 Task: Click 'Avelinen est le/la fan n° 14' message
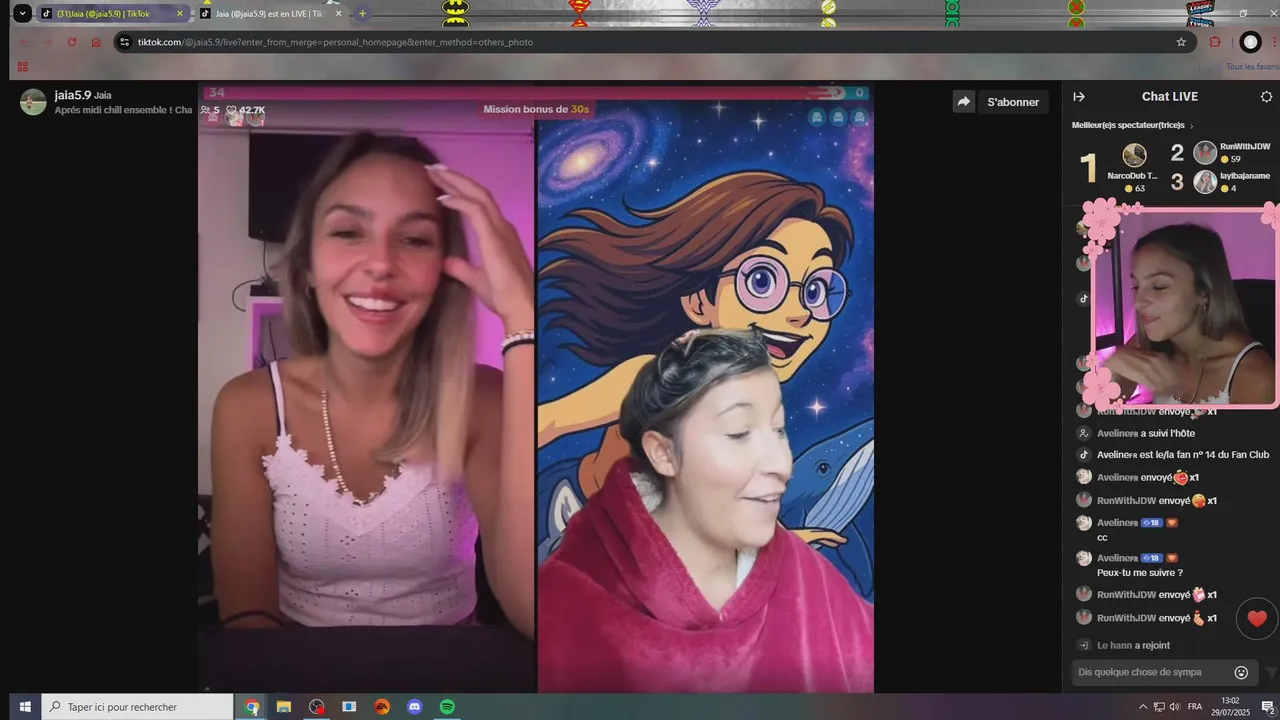pos(1183,455)
